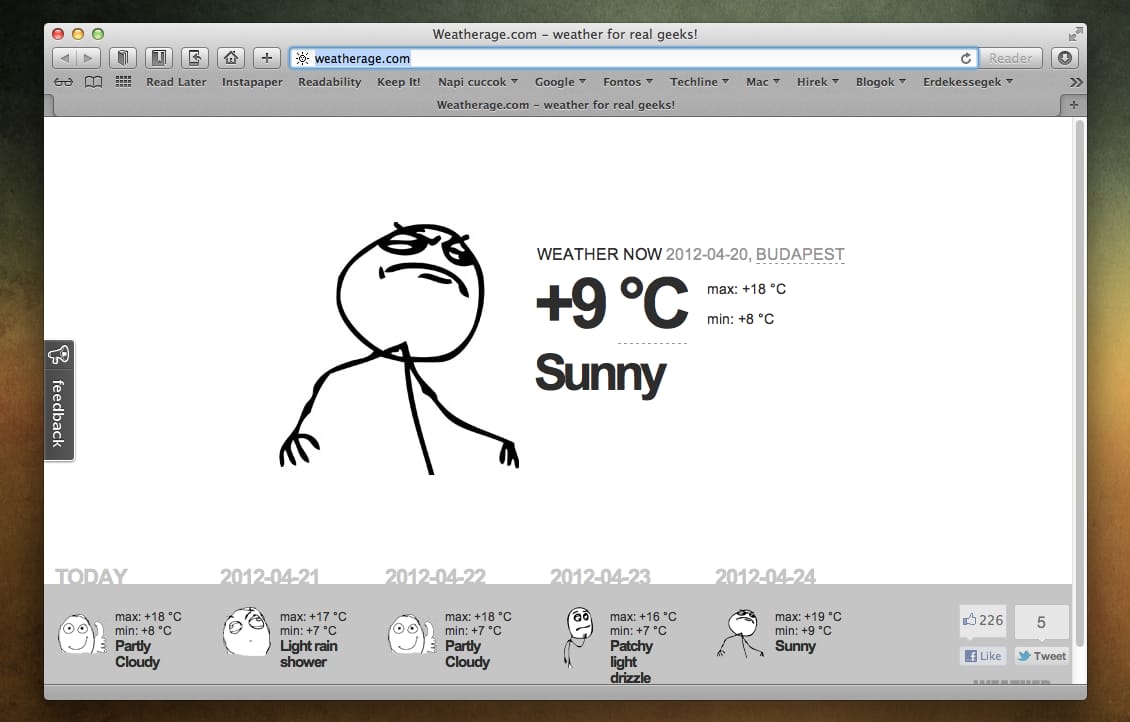Click the Sunny condition text
This screenshot has height=722, width=1130.
600,374
